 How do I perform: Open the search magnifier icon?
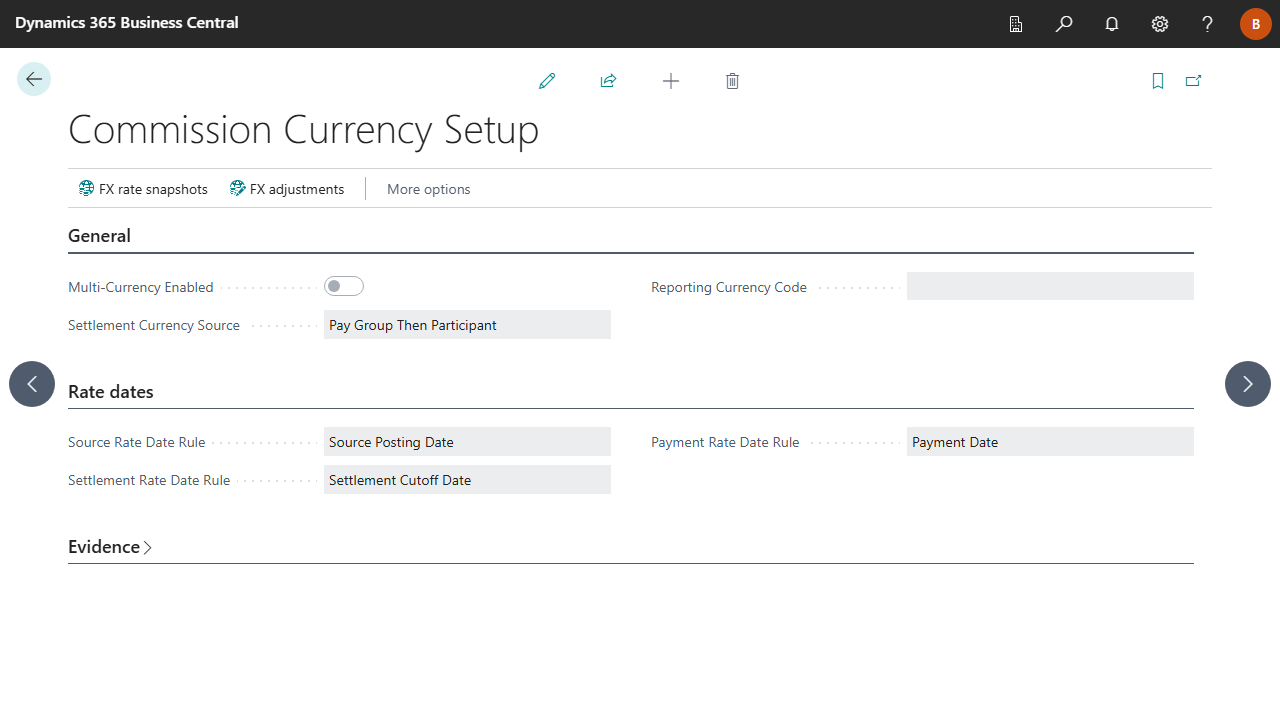point(1064,24)
